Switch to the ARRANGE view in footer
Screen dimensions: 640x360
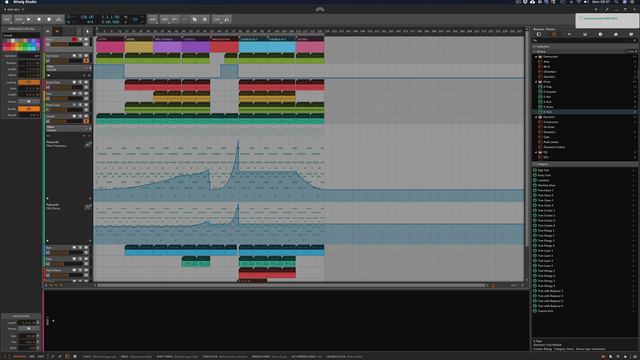(x=19, y=357)
